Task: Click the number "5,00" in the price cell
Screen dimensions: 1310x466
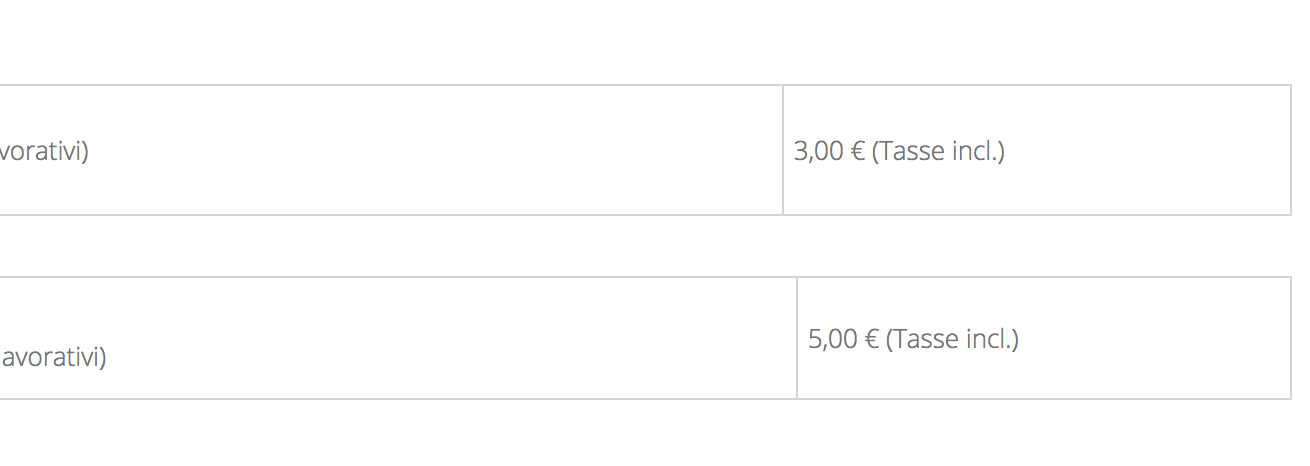Action: point(832,339)
